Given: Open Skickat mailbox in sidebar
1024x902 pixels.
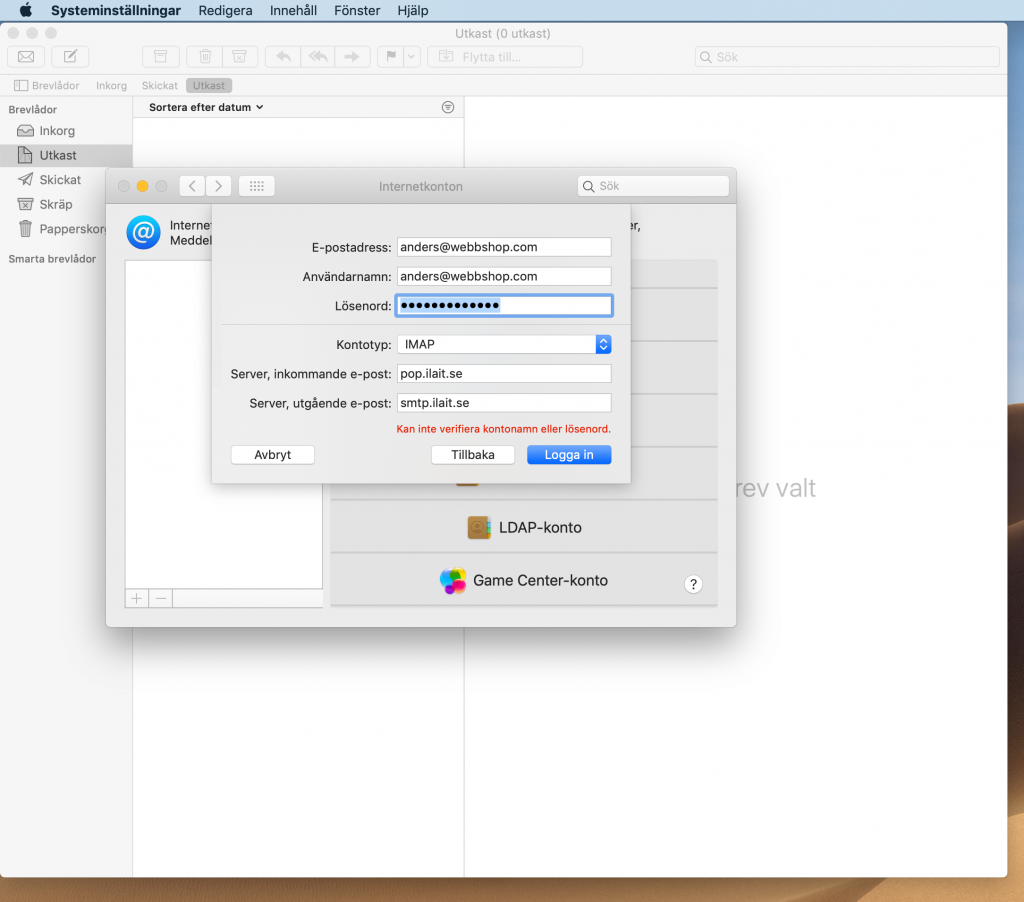Looking at the screenshot, I should pyautogui.click(x=66, y=180).
